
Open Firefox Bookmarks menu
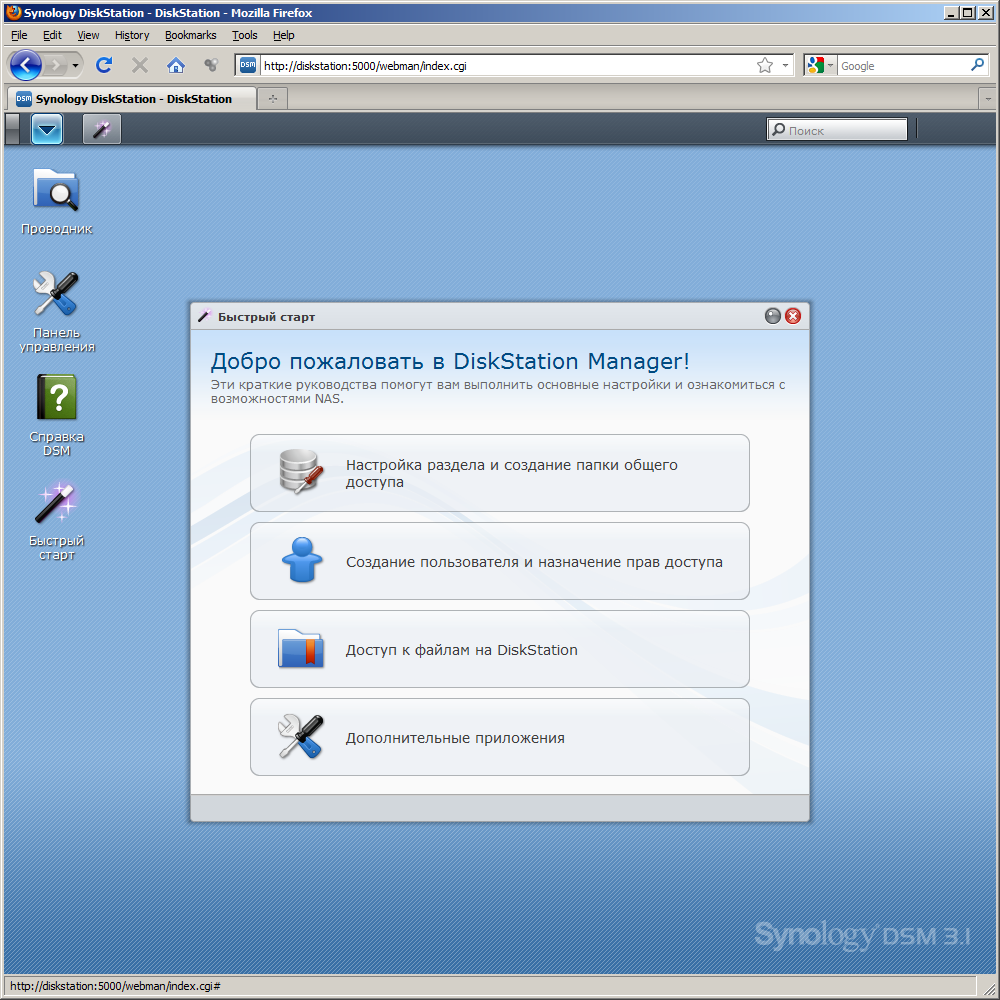click(191, 35)
